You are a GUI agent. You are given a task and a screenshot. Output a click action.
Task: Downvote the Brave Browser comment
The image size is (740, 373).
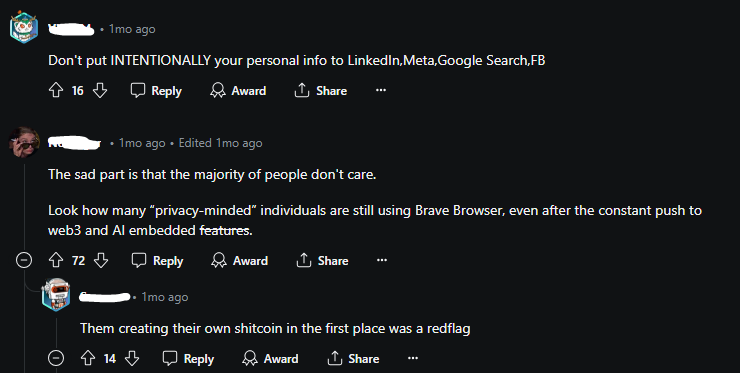(101, 260)
